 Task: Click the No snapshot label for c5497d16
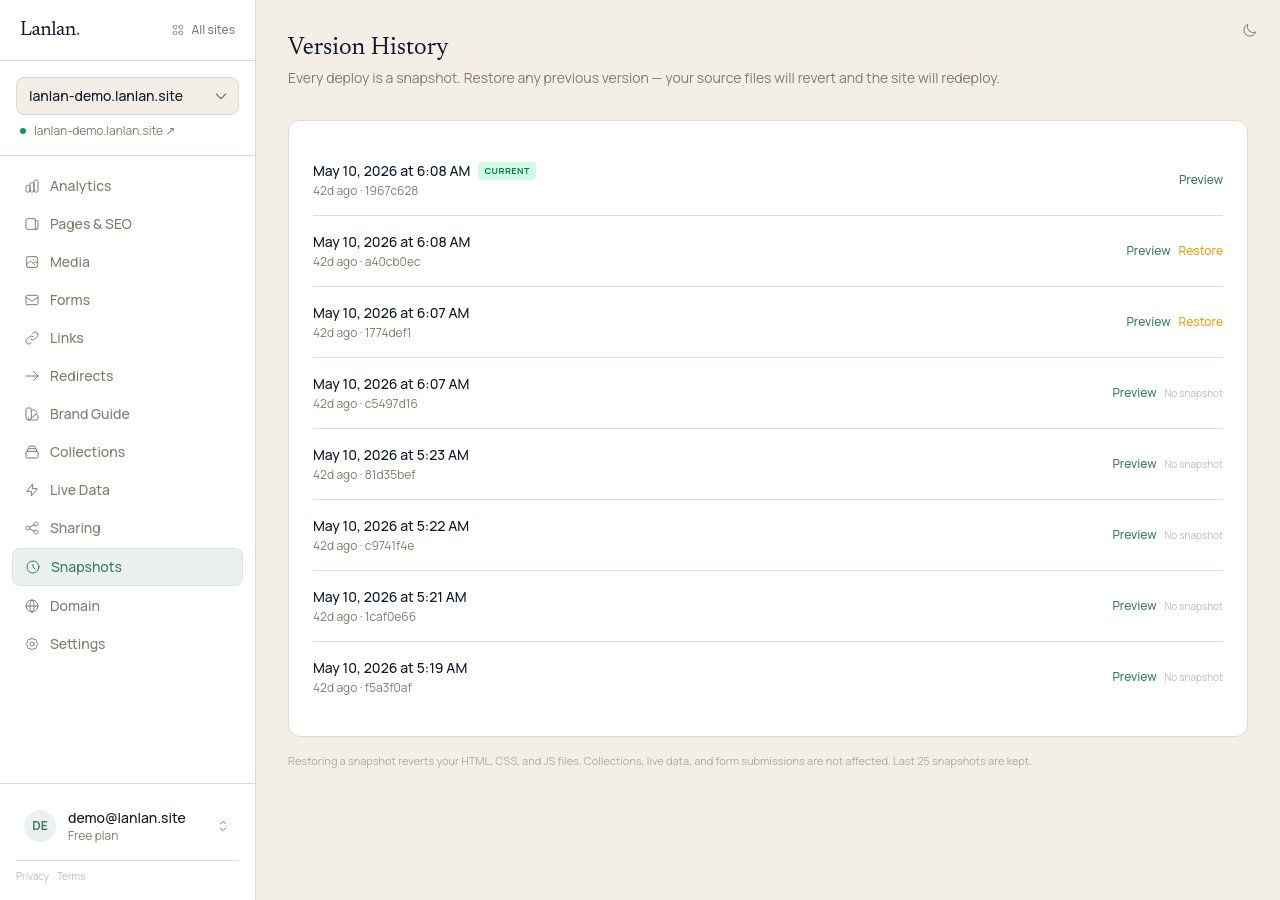[1193, 393]
